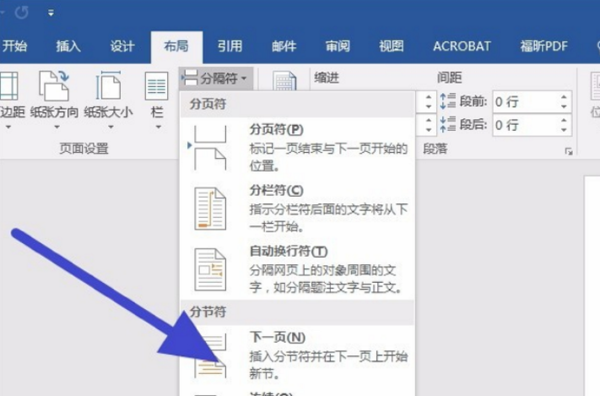Viewport: 600px width, 396px height.
Task: Open the 段落 paragraph dialog launcher
Action: (x=569, y=152)
